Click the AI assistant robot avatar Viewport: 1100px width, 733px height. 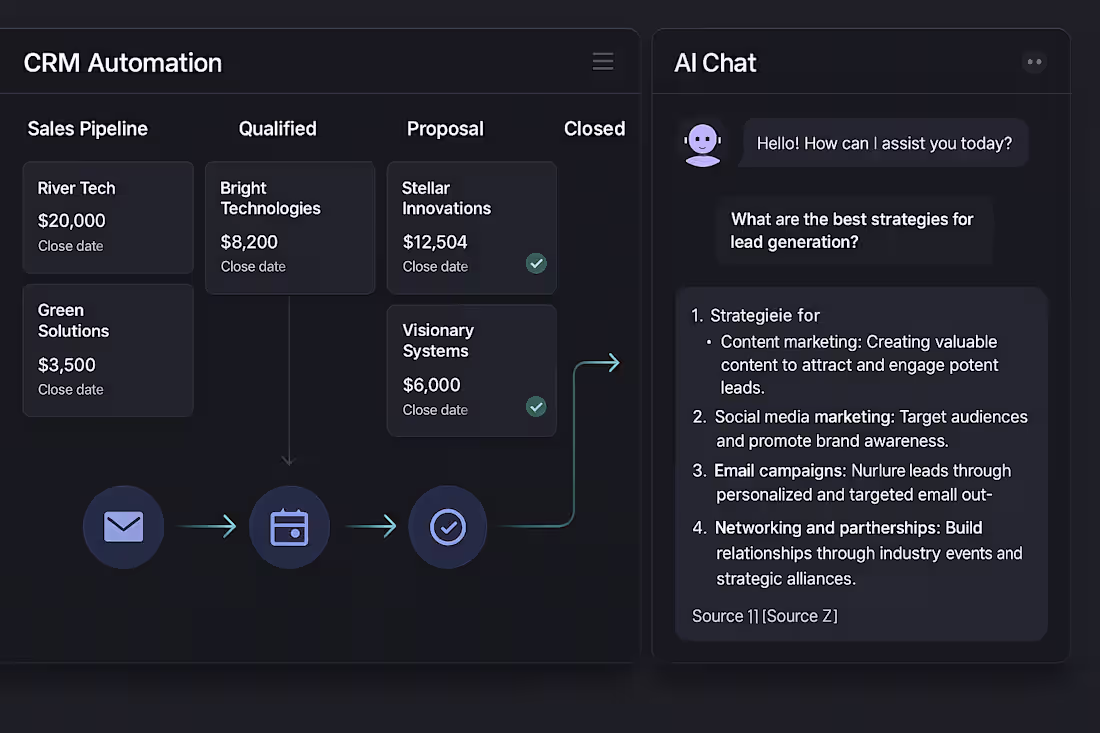[x=702, y=142]
